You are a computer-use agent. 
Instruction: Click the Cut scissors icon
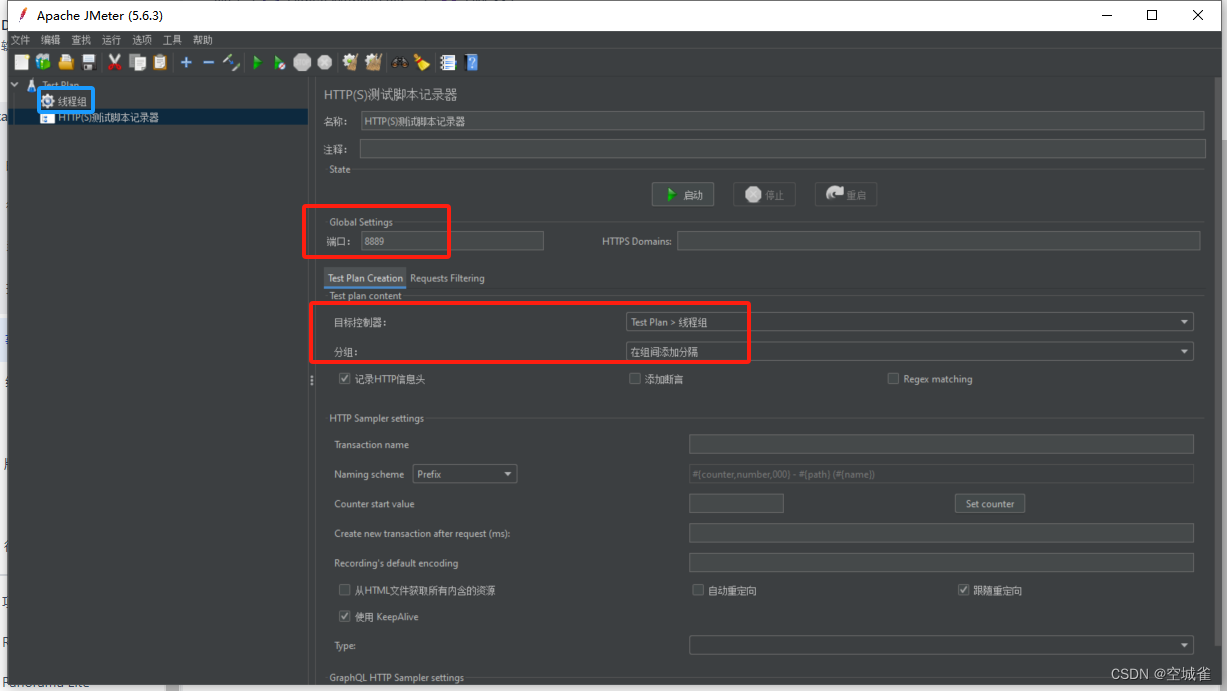pos(115,62)
